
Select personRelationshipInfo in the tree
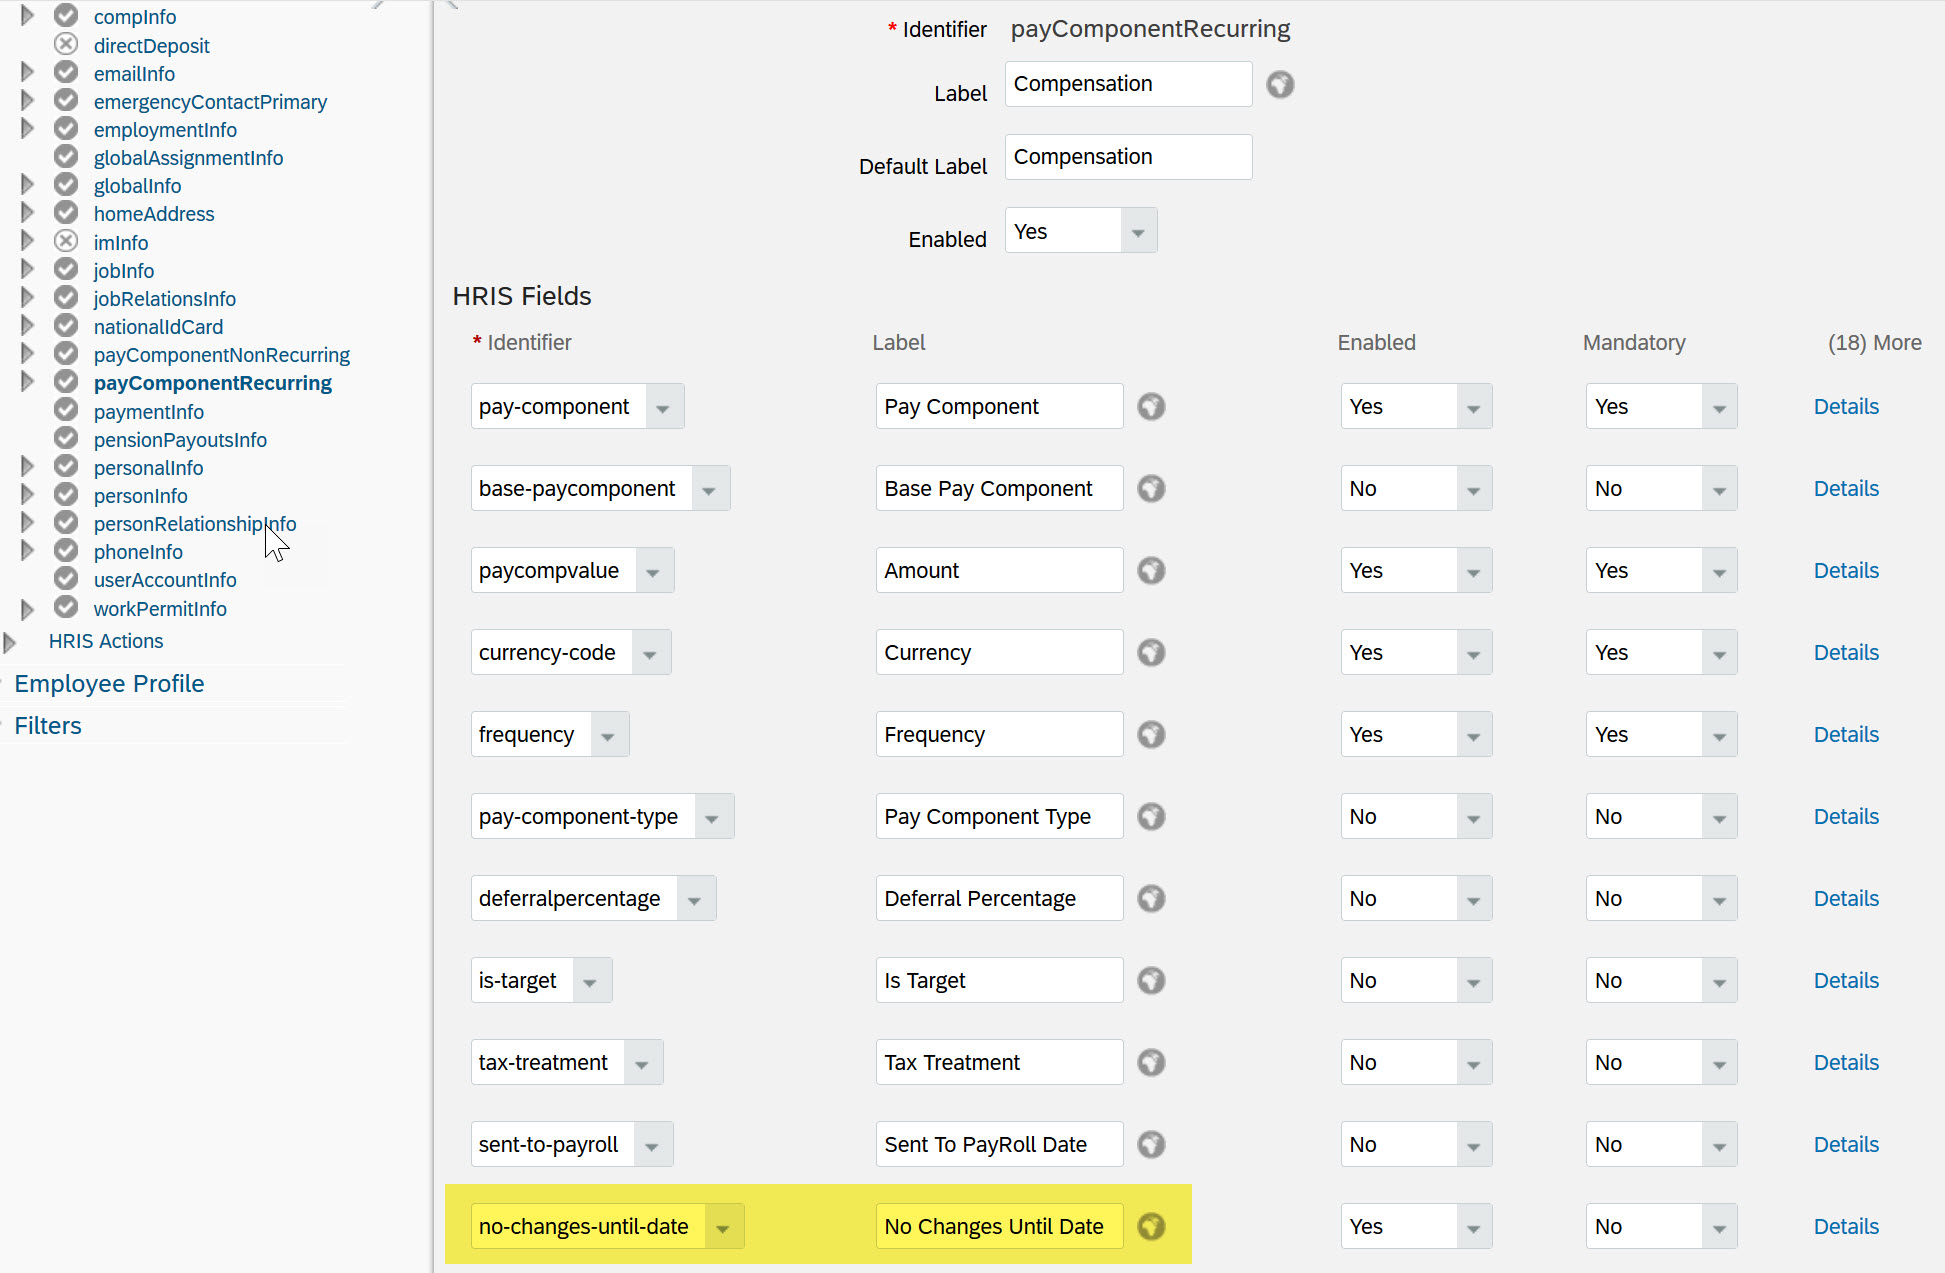pos(195,524)
